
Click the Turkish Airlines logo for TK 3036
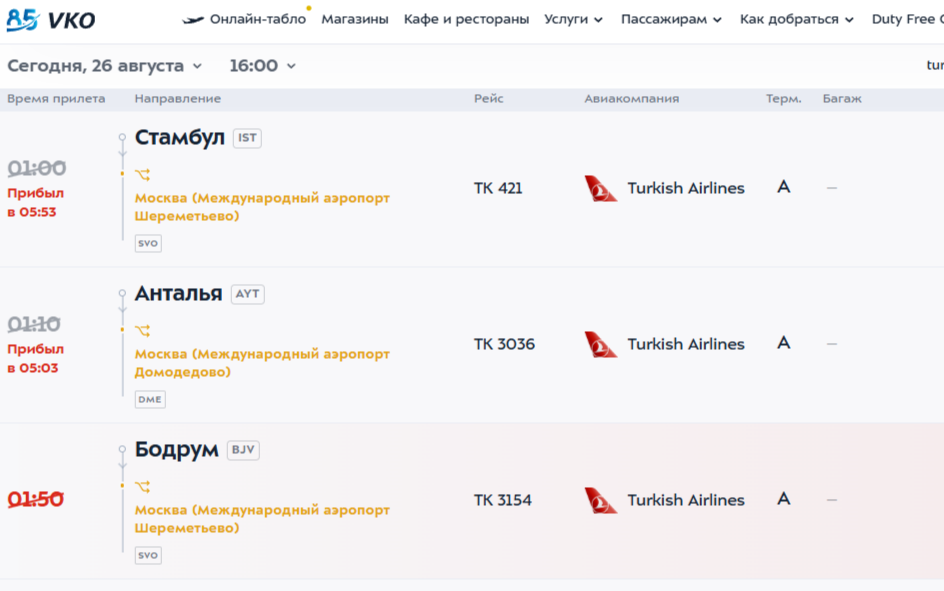(600, 344)
